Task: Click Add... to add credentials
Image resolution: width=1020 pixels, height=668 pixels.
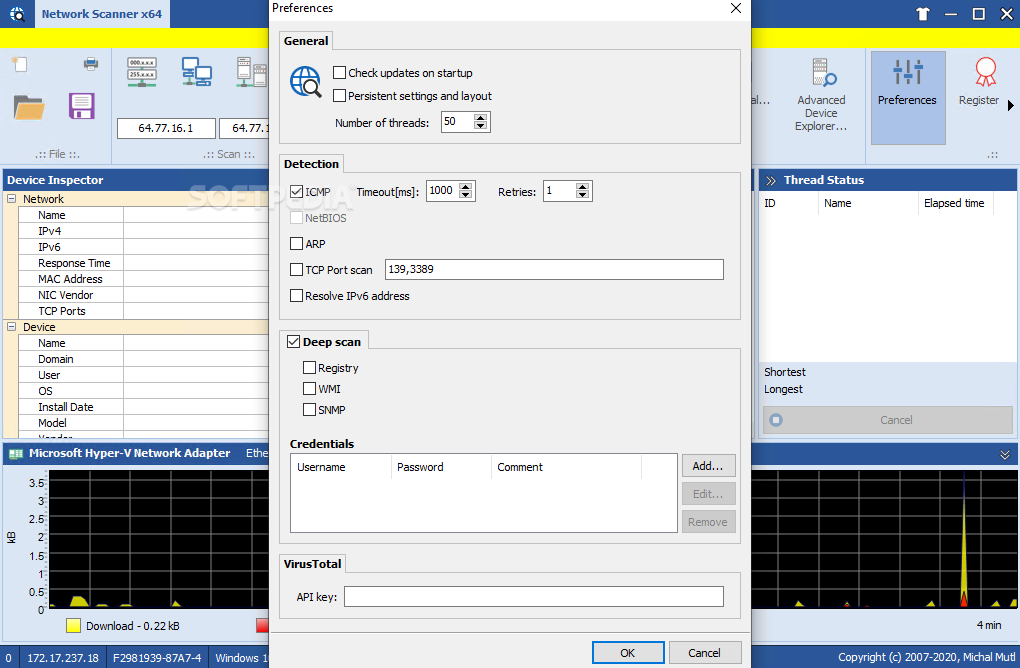Action: coord(708,466)
